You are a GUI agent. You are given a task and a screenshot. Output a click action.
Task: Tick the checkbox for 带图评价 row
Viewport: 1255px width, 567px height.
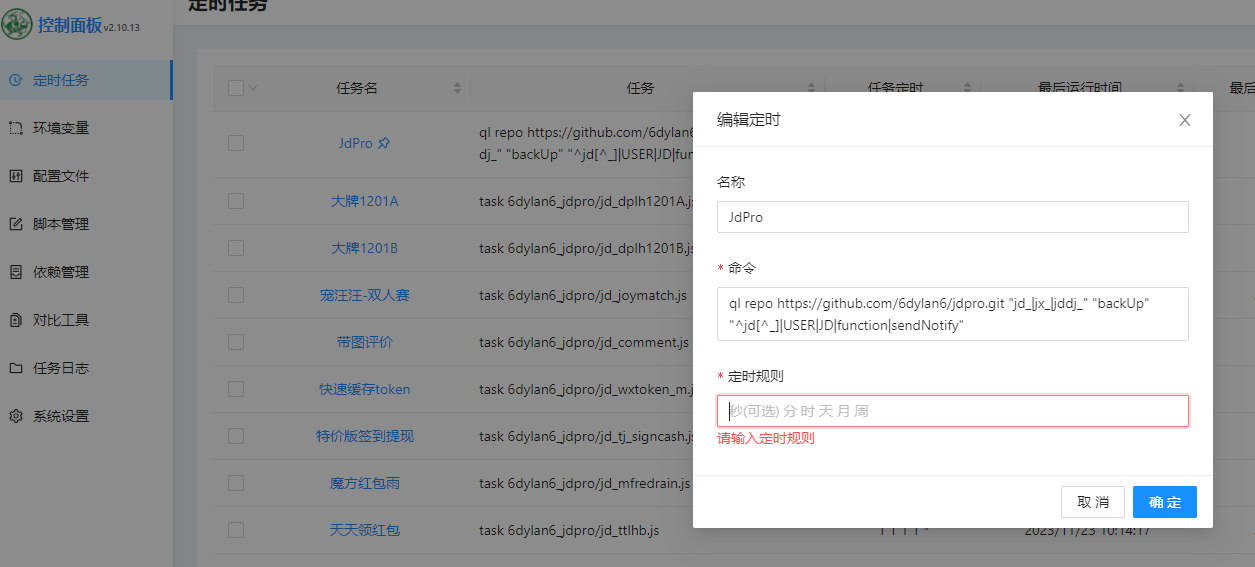click(x=236, y=342)
